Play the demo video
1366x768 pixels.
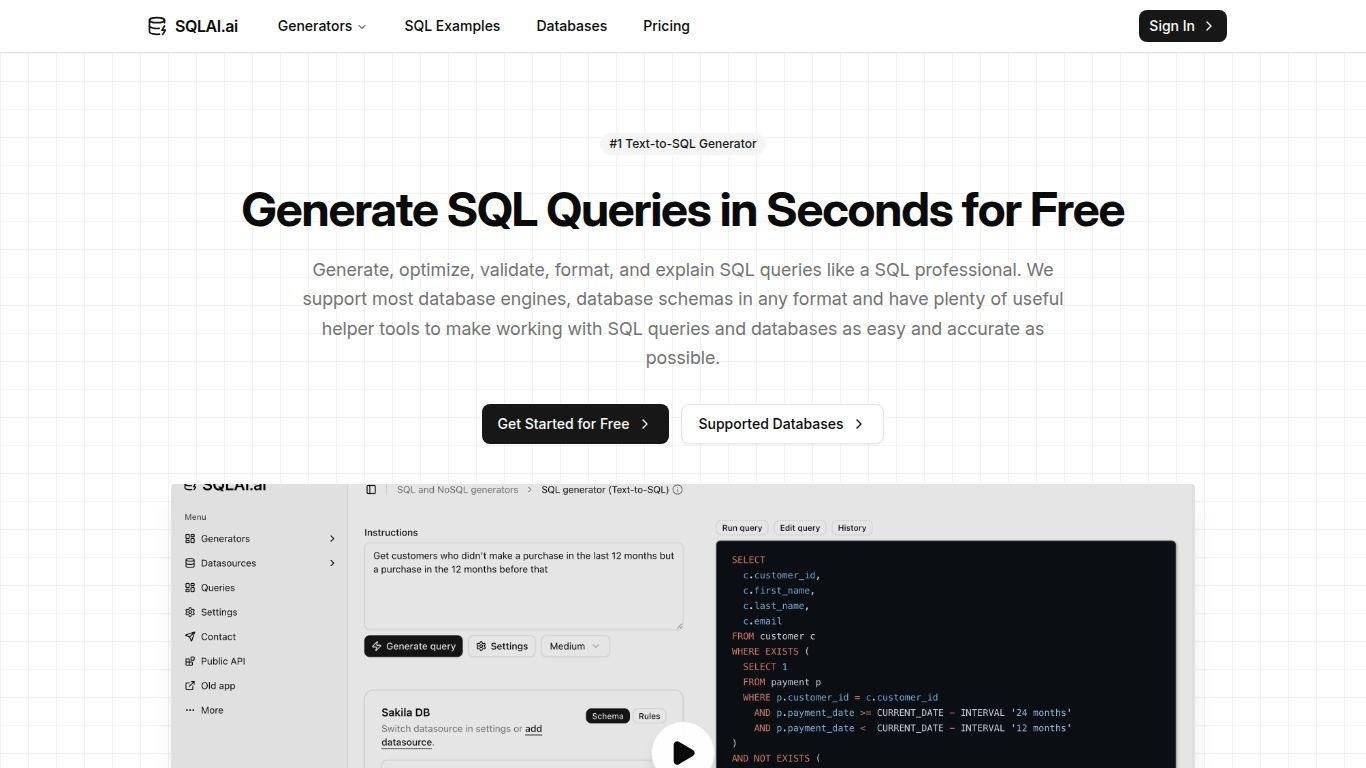click(x=683, y=752)
